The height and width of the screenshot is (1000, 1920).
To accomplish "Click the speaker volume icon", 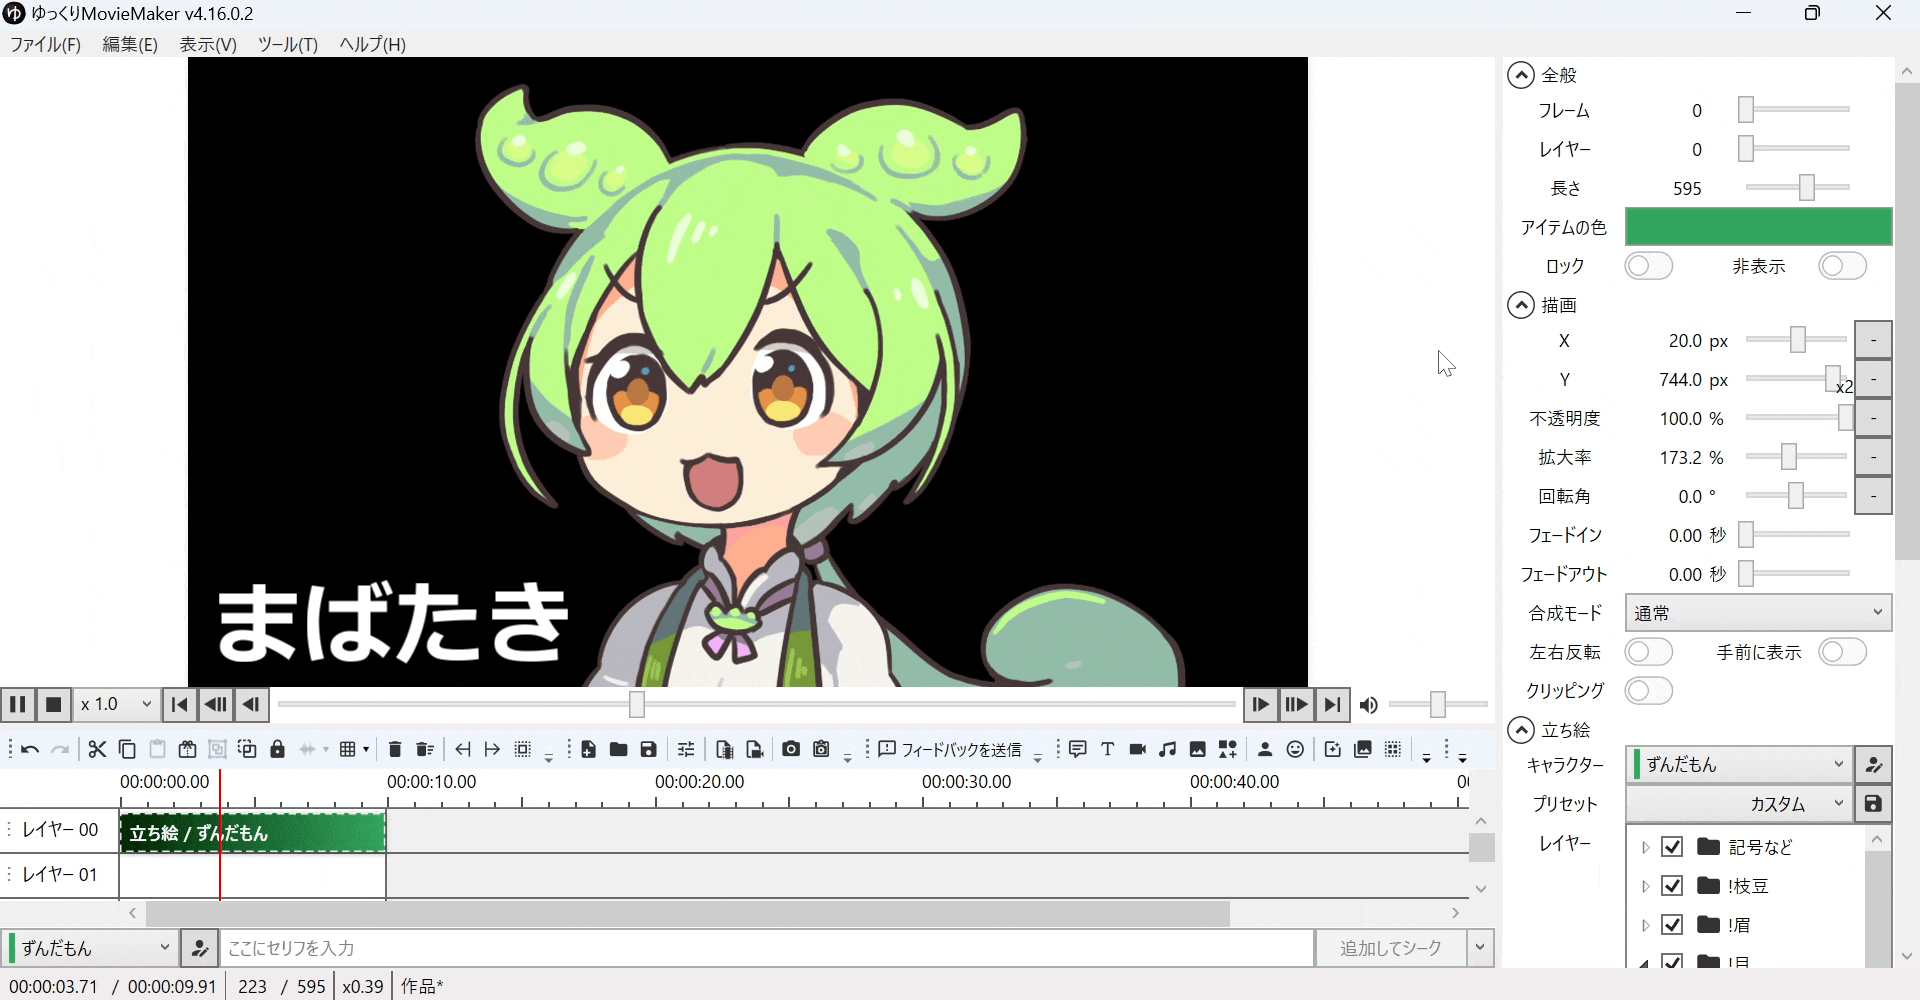I will [x=1369, y=705].
